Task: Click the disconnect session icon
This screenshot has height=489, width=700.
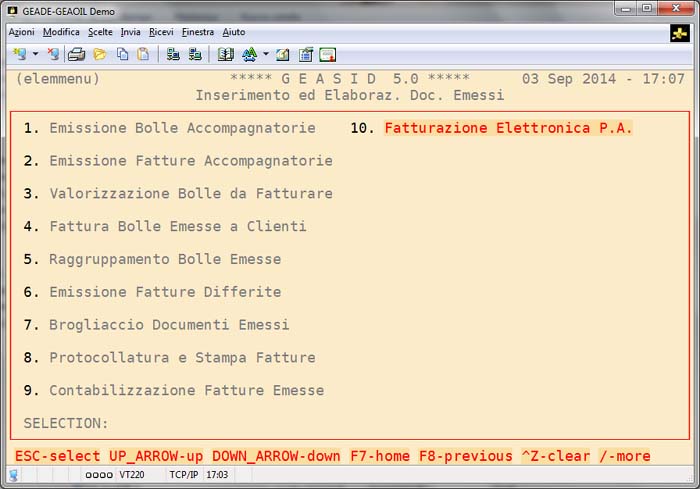Action: tap(53, 54)
